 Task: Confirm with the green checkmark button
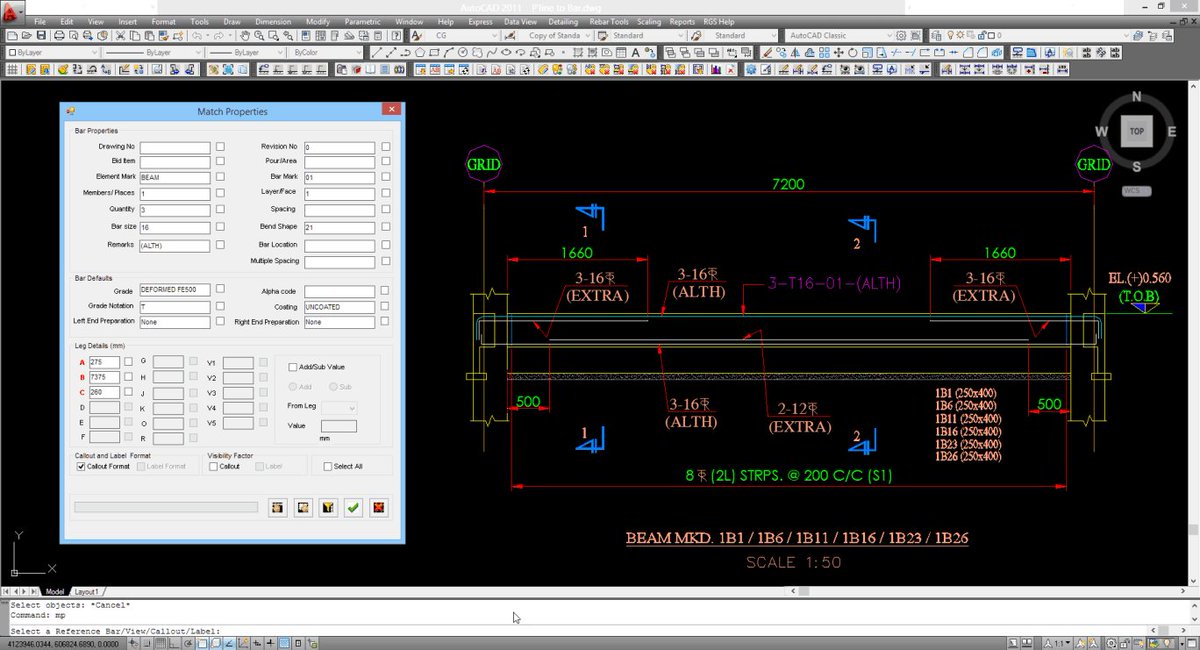coord(353,507)
